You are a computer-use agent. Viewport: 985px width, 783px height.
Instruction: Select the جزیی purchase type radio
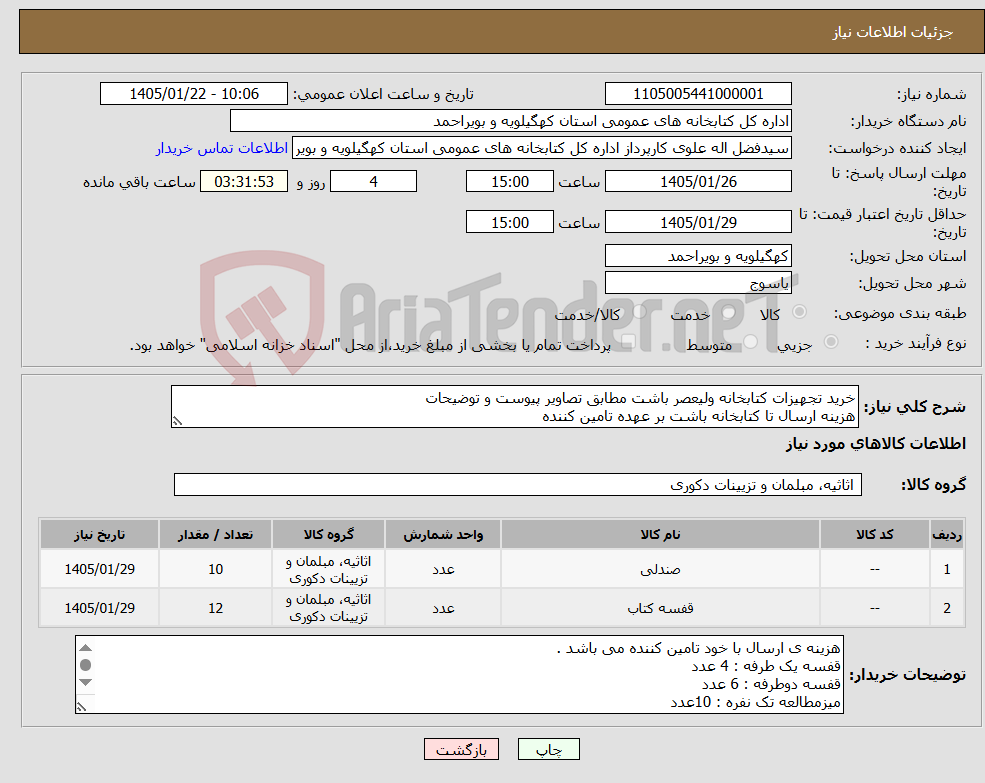click(x=830, y=341)
